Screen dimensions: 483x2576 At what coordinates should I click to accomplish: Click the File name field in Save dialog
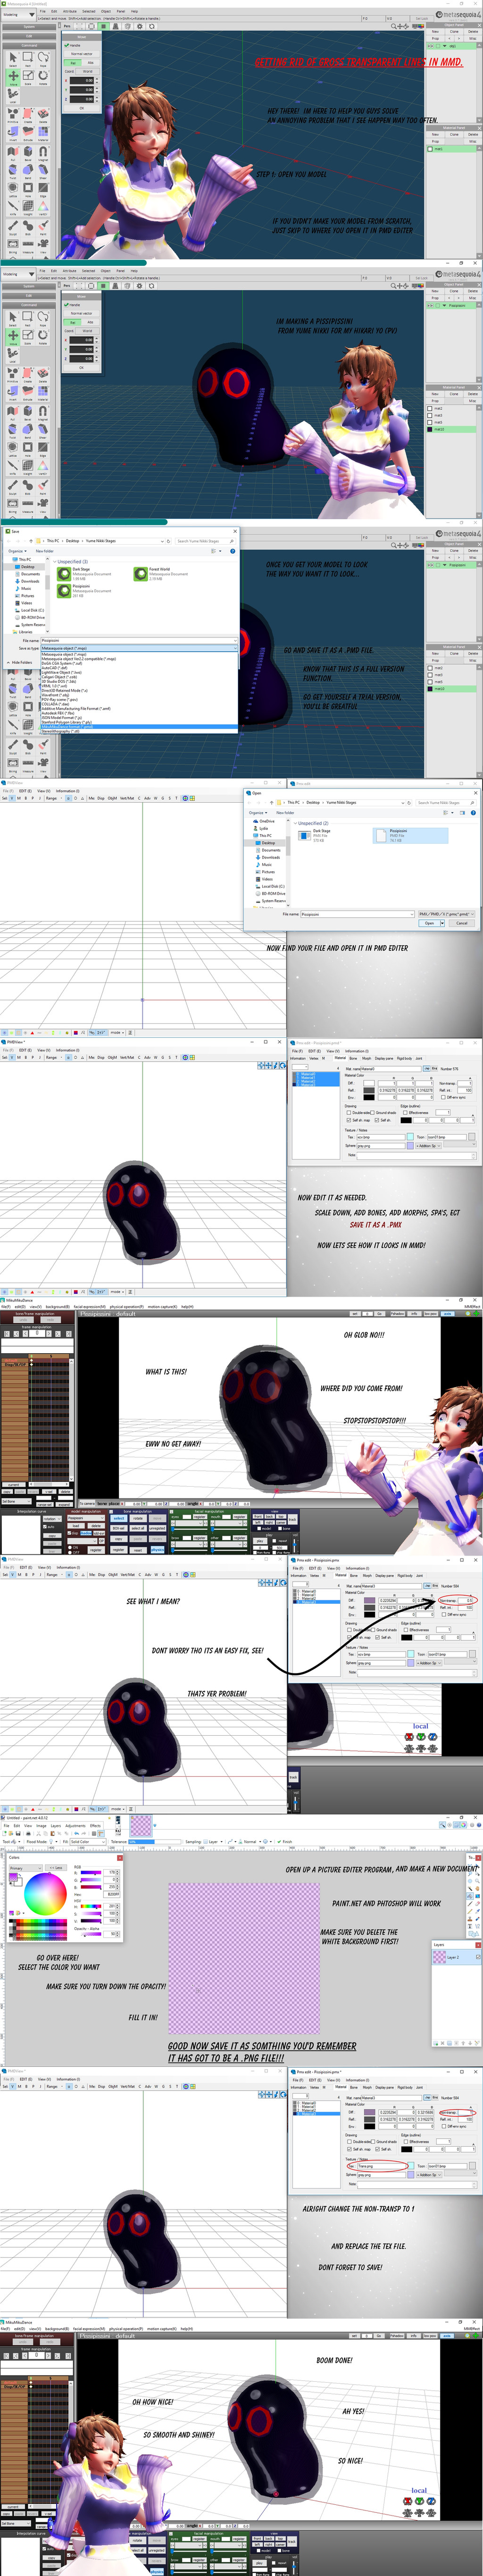(138, 640)
